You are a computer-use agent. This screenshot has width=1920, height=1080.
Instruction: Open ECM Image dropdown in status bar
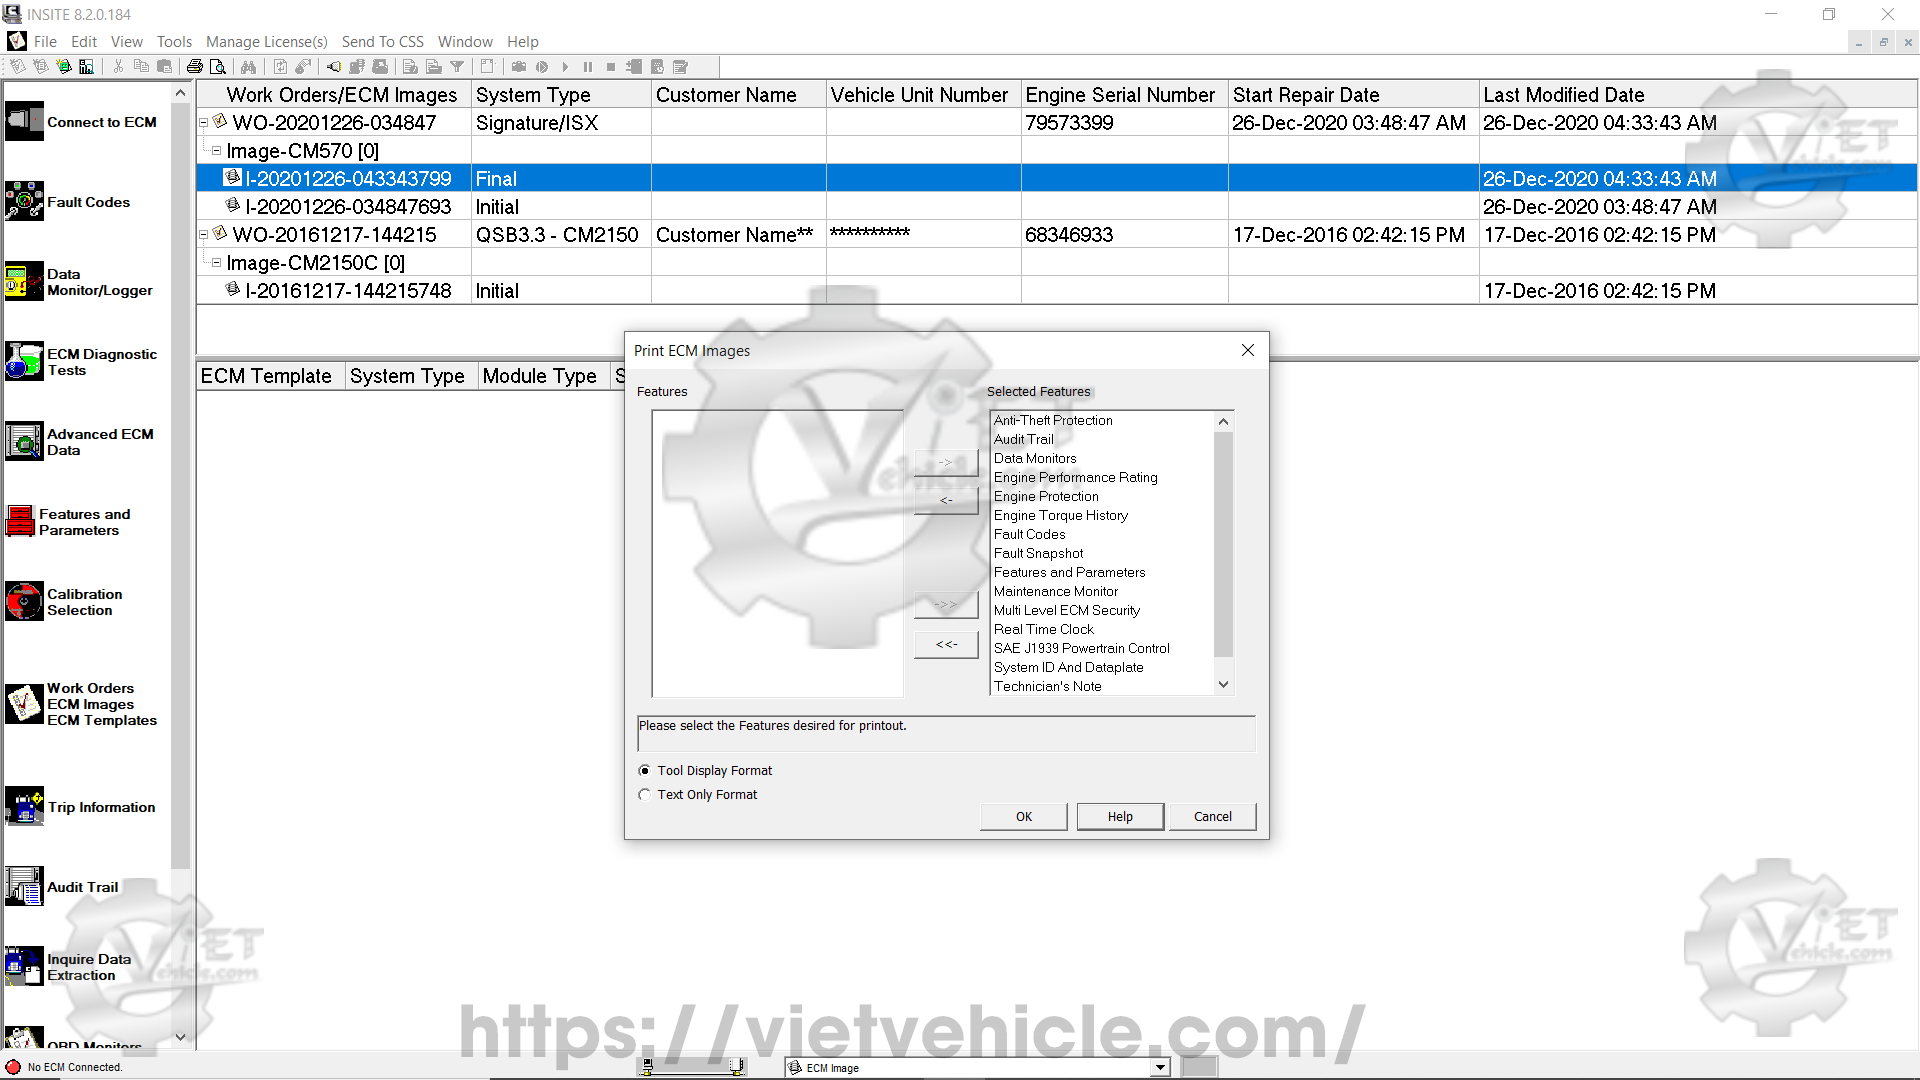tap(1160, 1068)
